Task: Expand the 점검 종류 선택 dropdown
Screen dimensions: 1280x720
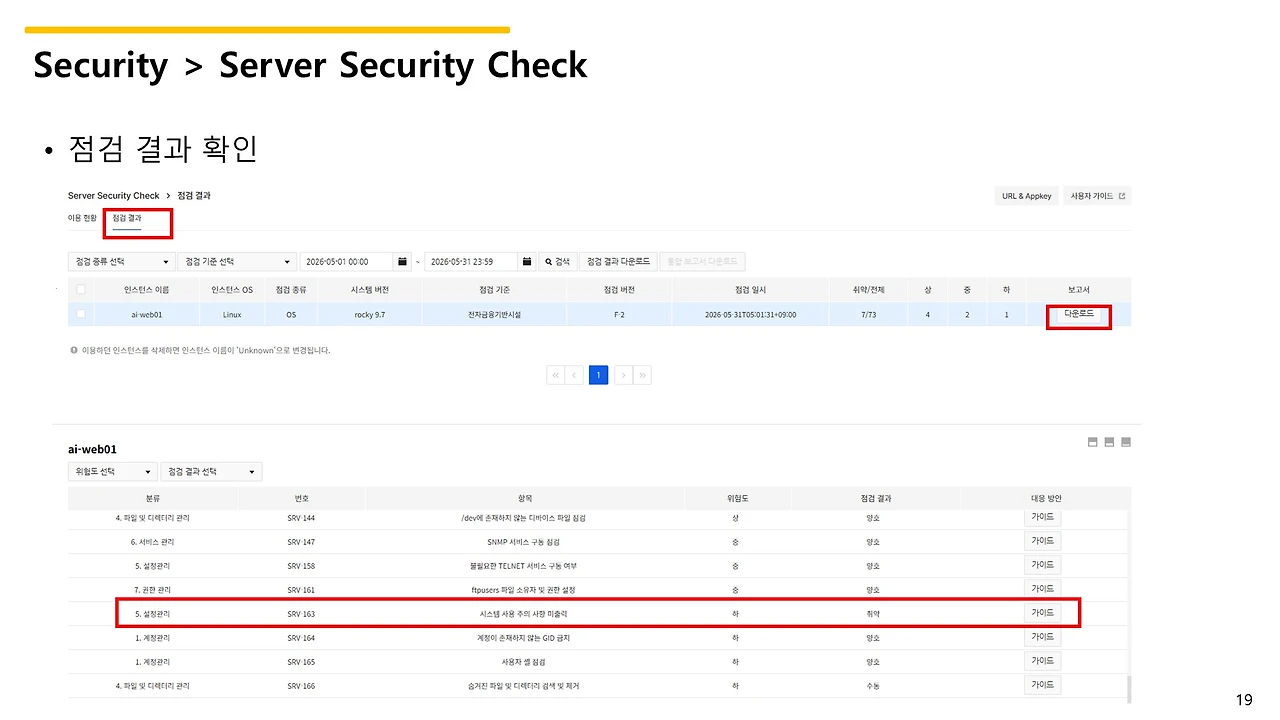Action: [121, 261]
